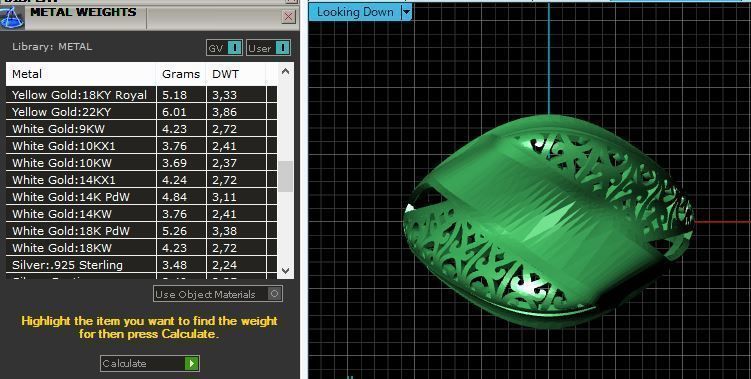Image resolution: width=751 pixels, height=379 pixels.
Task: Select the White Gold:14KX1 row
Action: coord(142,180)
